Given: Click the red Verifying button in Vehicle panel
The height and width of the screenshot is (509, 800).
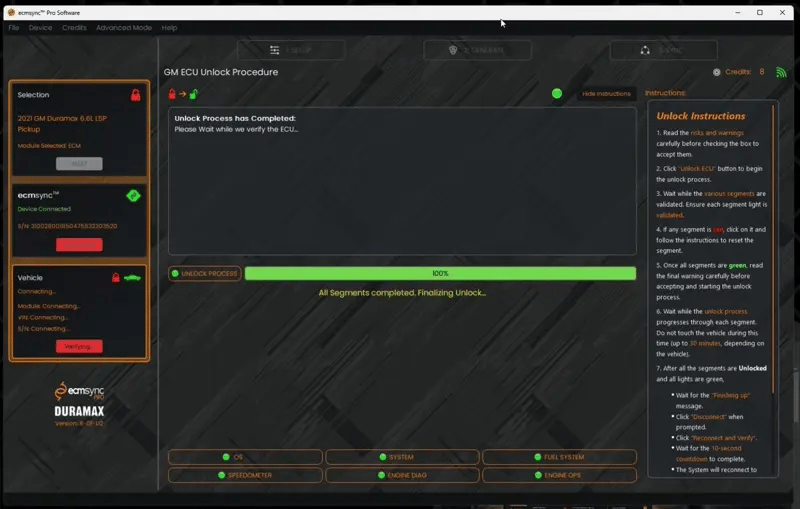Looking at the screenshot, I should 79,346.
